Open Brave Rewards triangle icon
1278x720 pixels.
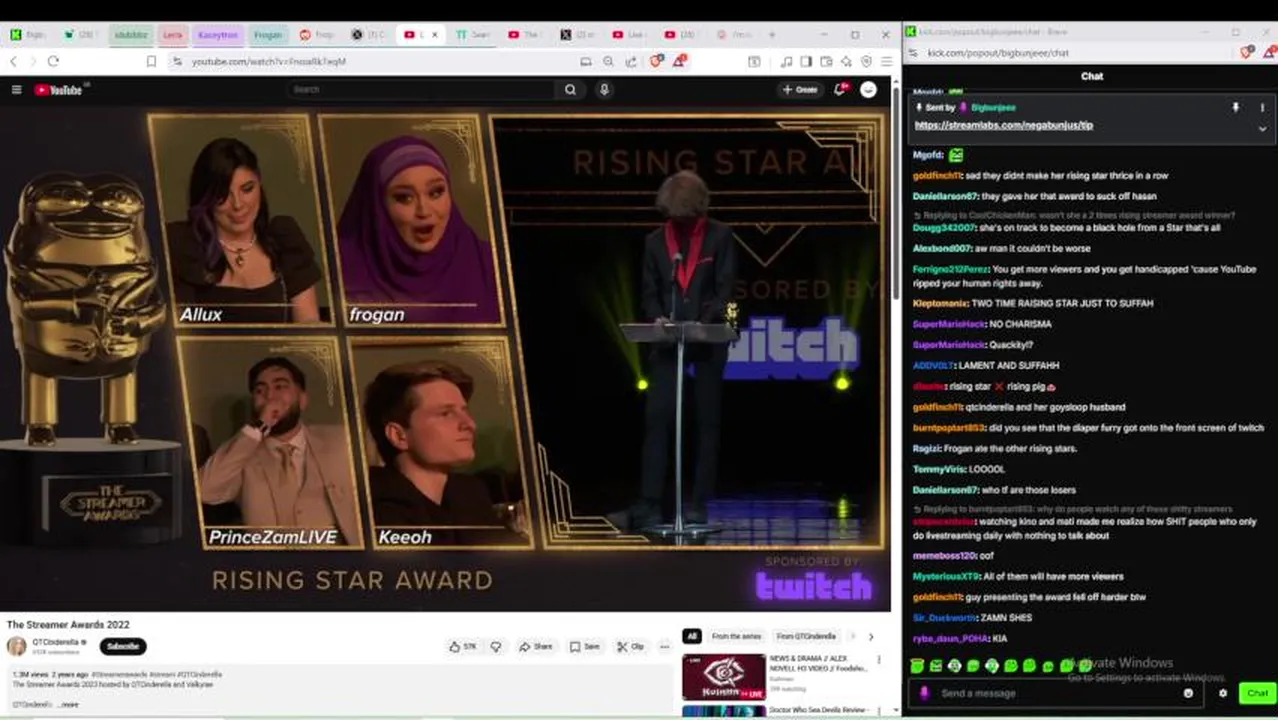(679, 62)
